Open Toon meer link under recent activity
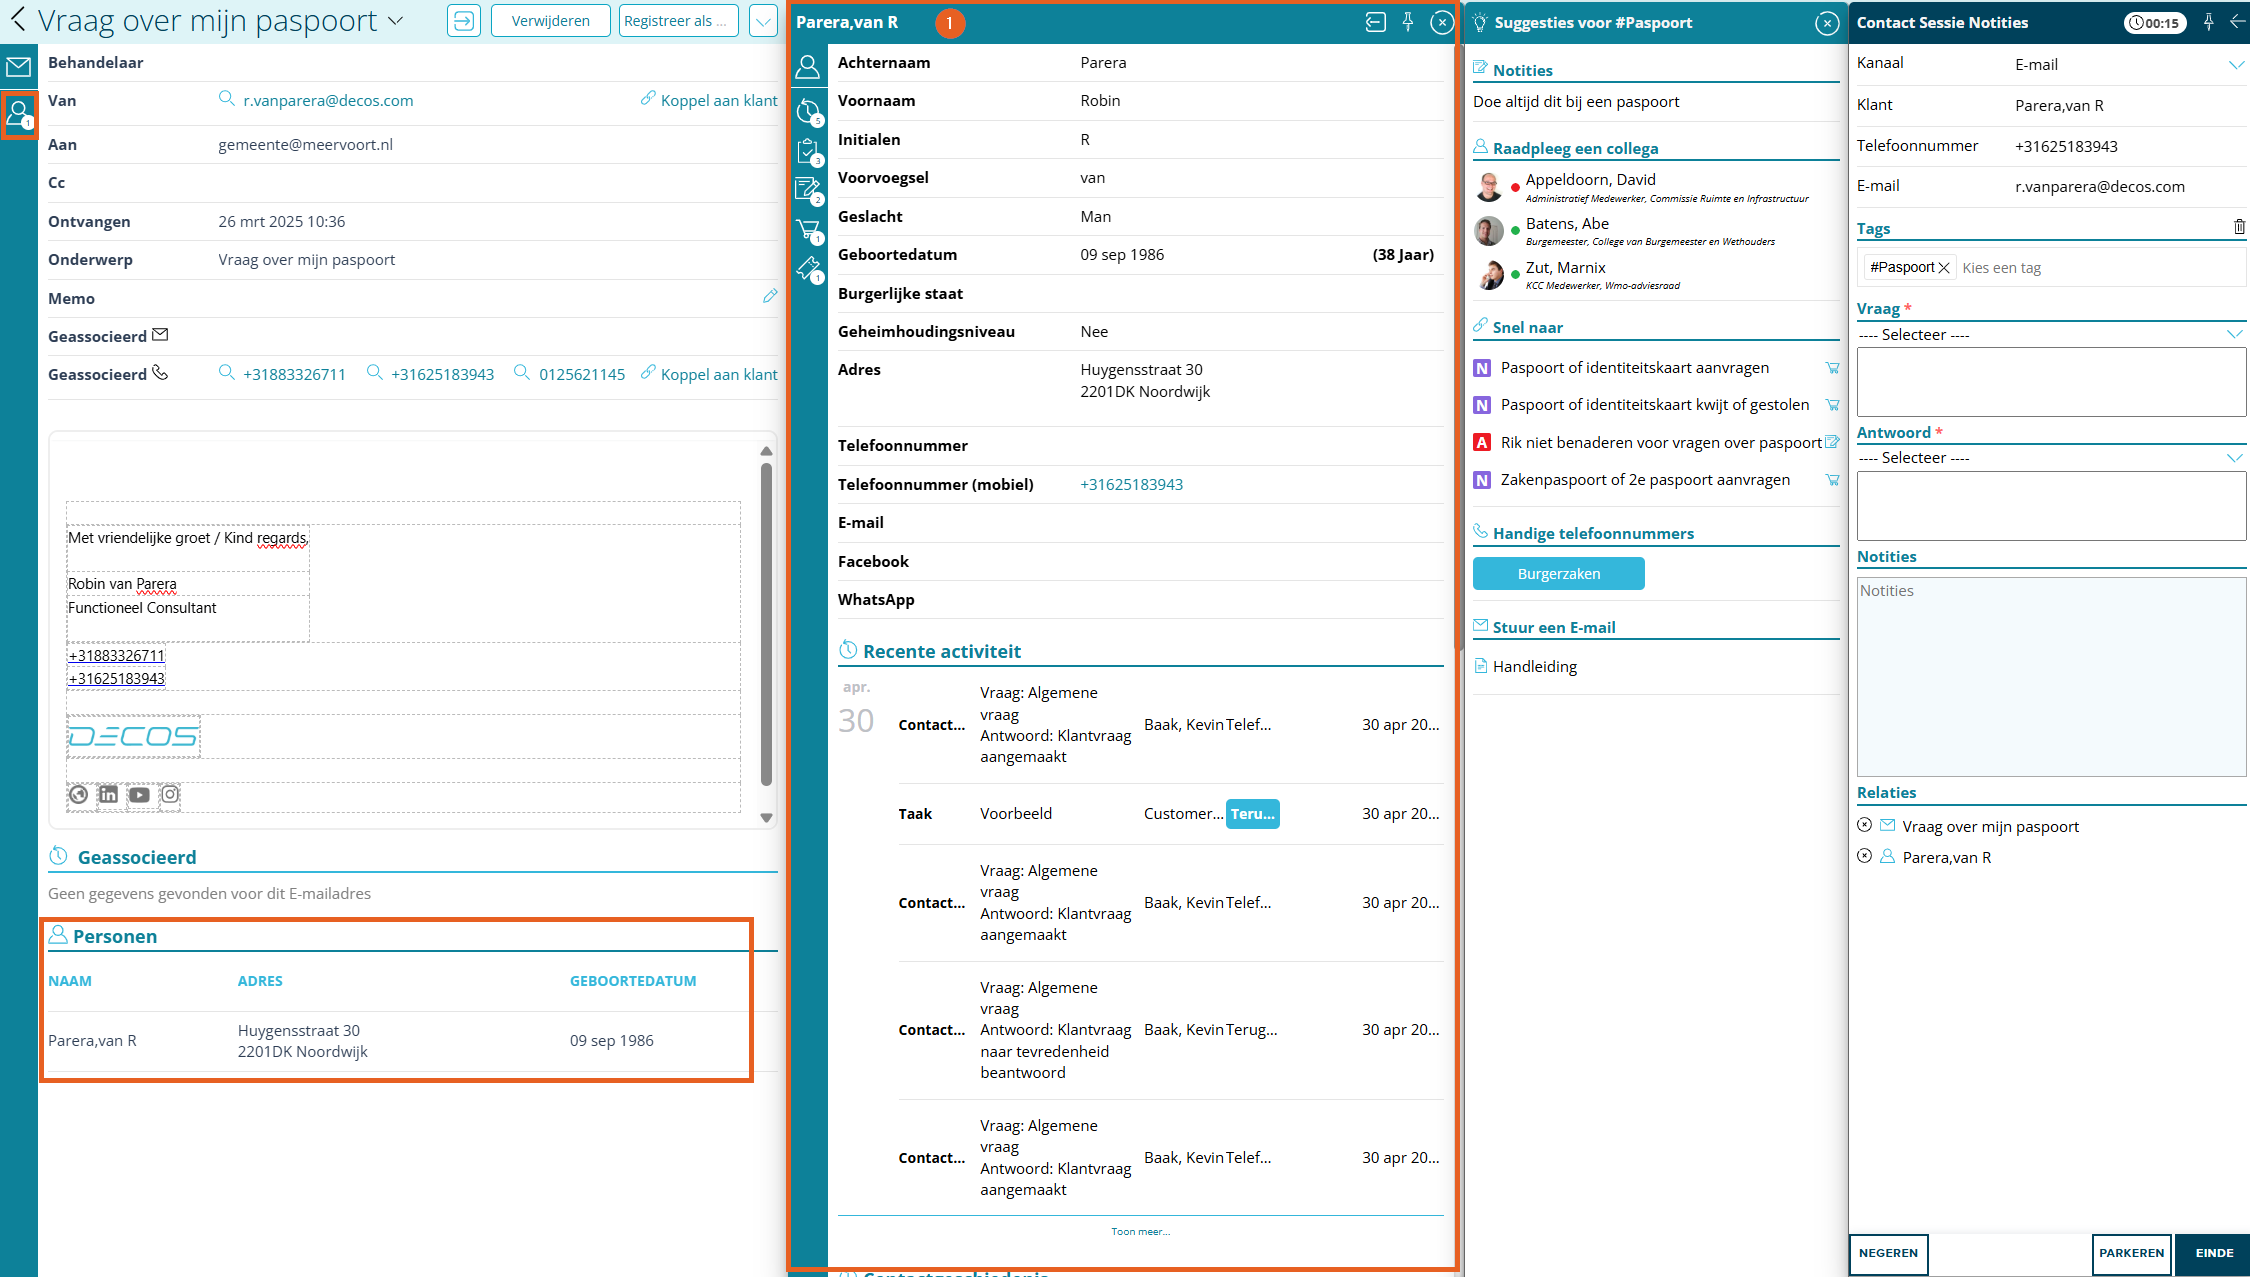2250x1277 pixels. [x=1140, y=1231]
